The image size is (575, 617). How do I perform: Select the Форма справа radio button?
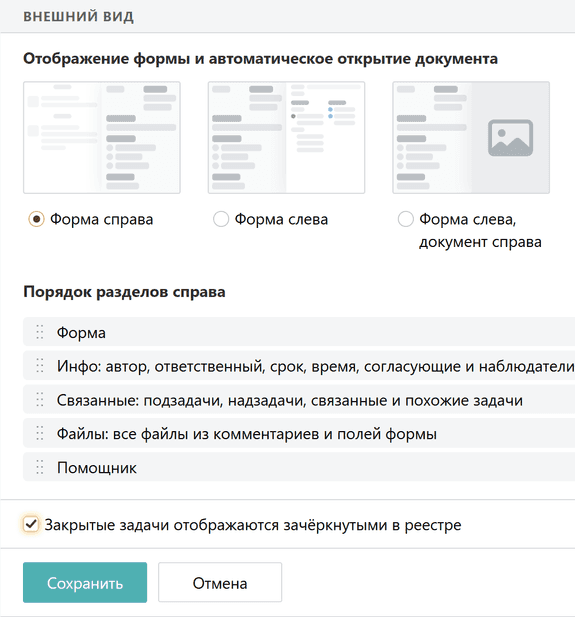tap(36, 219)
